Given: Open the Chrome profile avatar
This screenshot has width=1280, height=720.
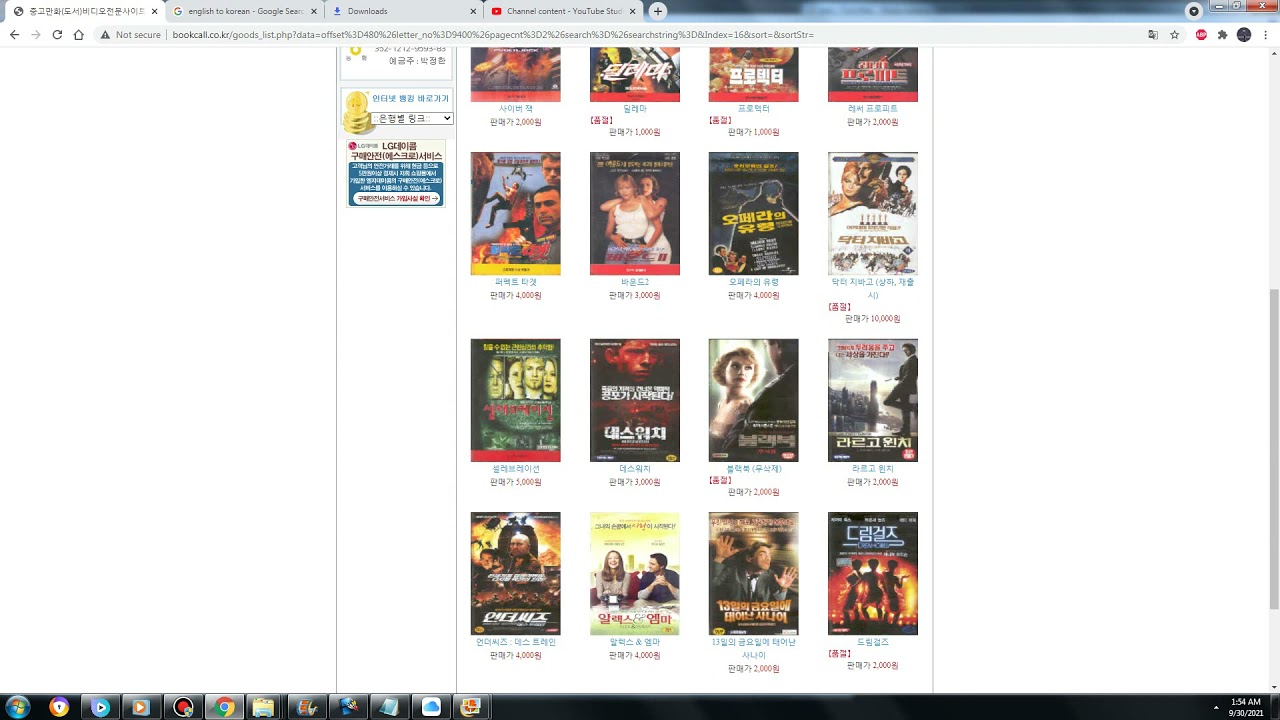Looking at the screenshot, I should coord(1244,34).
